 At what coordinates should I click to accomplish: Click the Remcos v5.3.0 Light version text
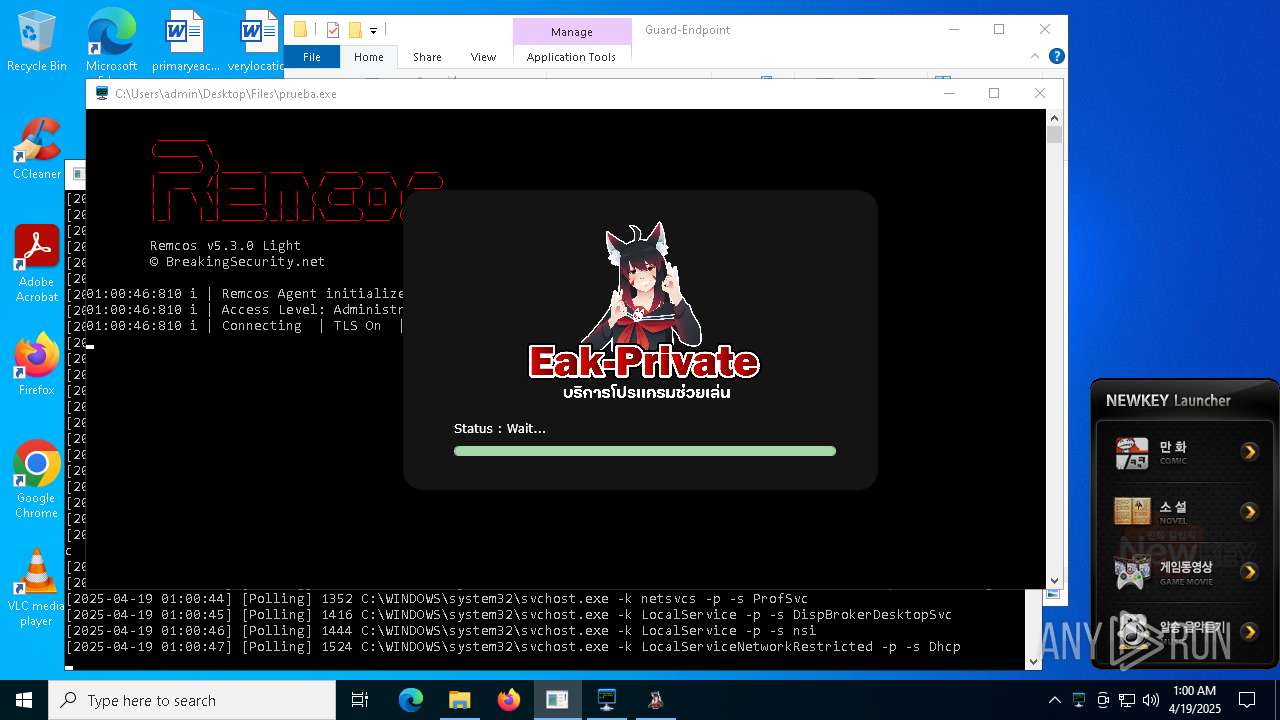(225, 245)
